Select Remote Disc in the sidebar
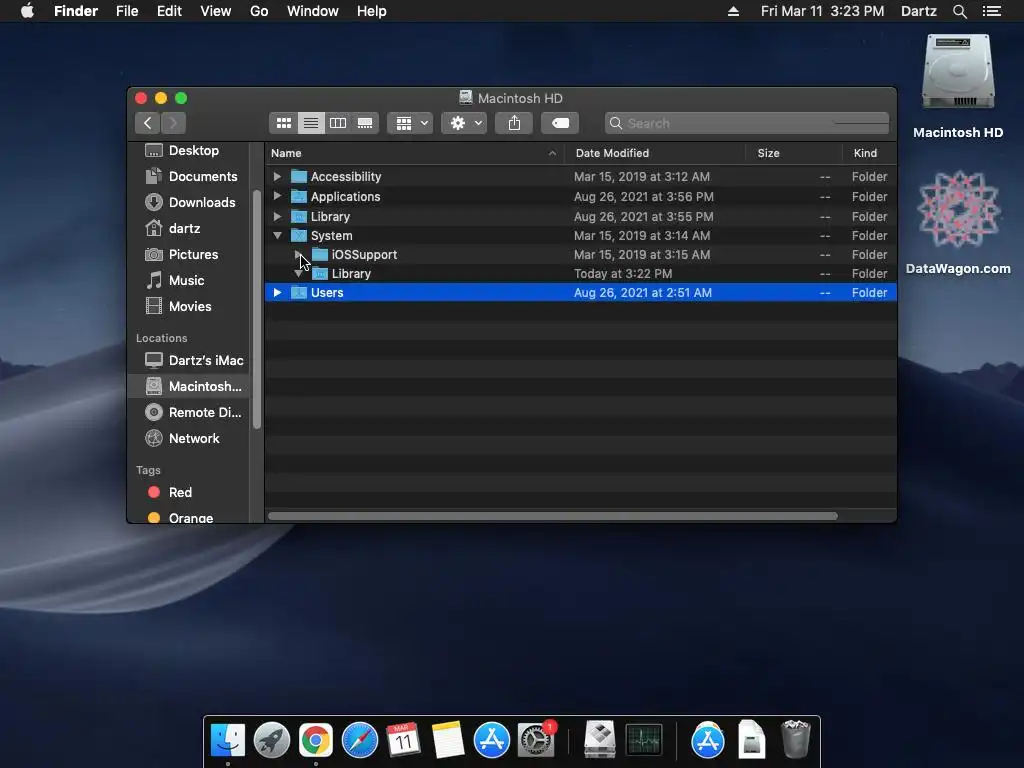1024x768 pixels. click(x=189, y=412)
